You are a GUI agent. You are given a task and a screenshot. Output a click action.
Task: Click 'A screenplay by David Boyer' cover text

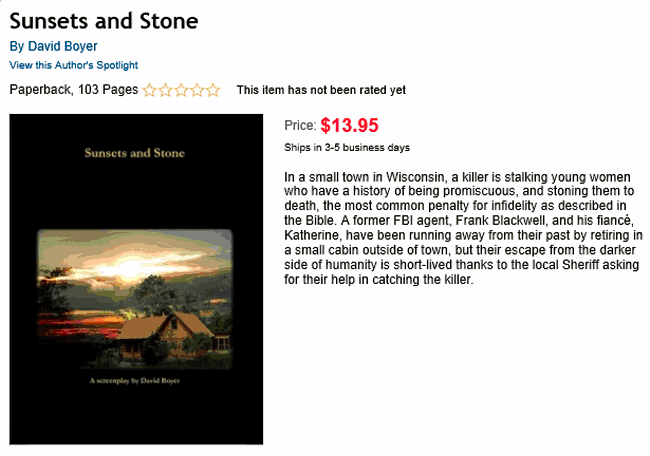point(135,381)
